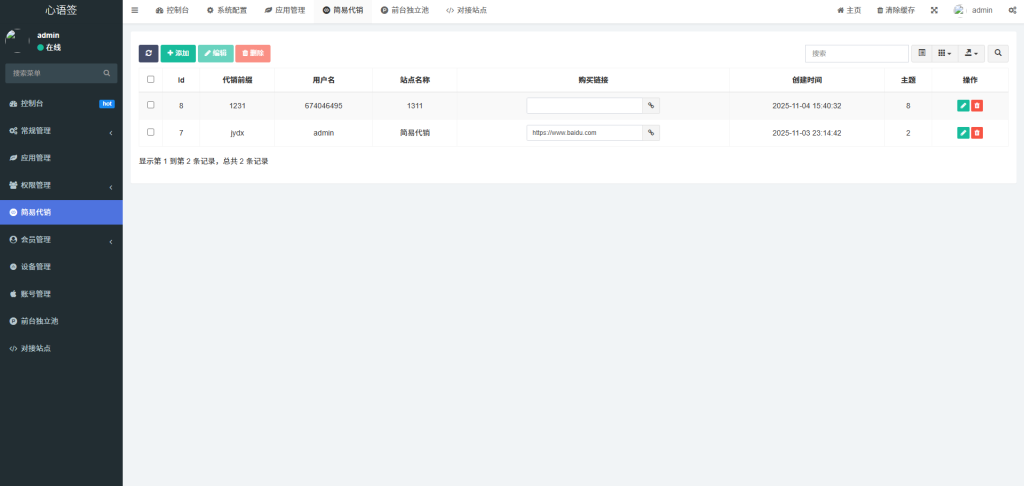
Task: Click the green 添加 add button
Action: (178, 54)
